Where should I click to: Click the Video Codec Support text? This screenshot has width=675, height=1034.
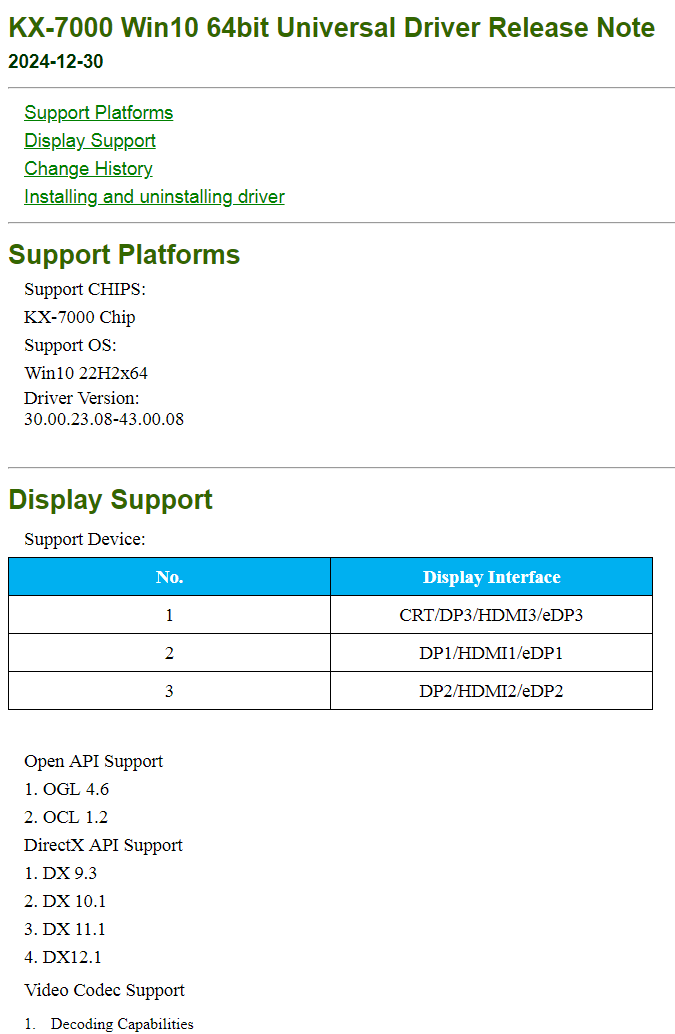tap(104, 991)
